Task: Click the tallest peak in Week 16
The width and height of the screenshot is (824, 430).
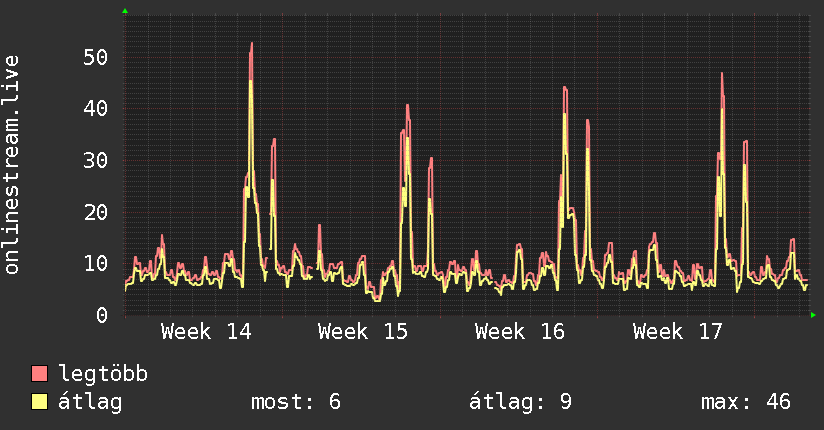Action: (x=565, y=88)
